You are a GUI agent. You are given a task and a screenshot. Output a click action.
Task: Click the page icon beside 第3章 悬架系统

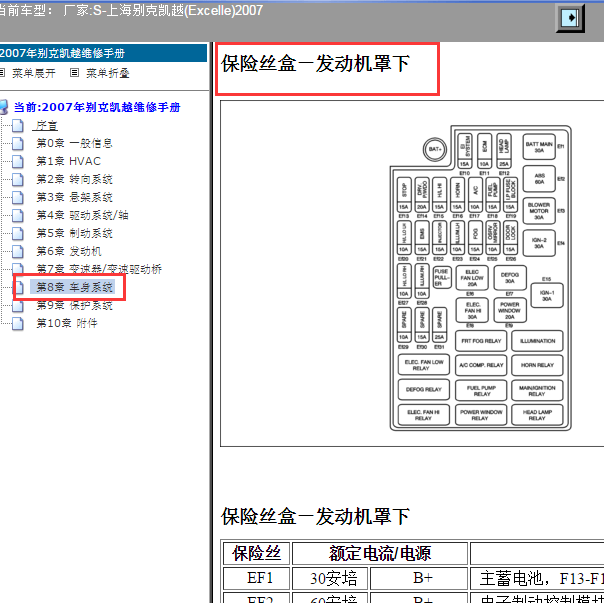click(18, 197)
